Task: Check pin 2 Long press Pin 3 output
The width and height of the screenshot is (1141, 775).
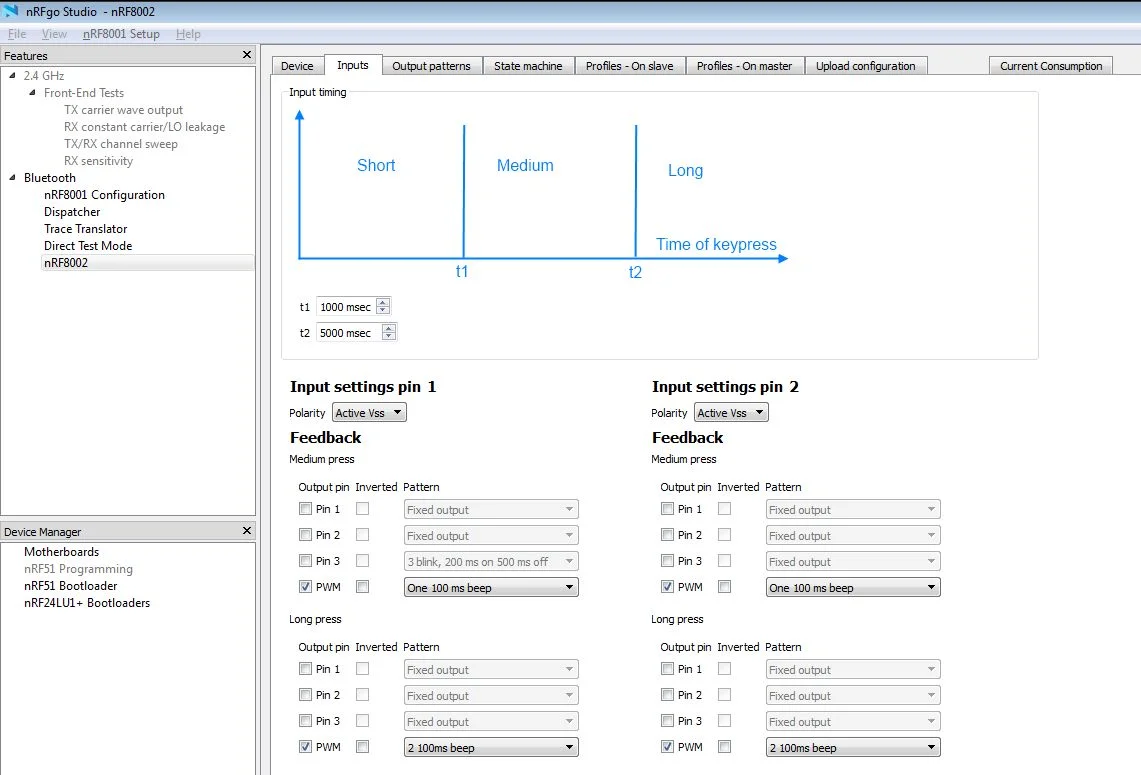Action: (667, 720)
